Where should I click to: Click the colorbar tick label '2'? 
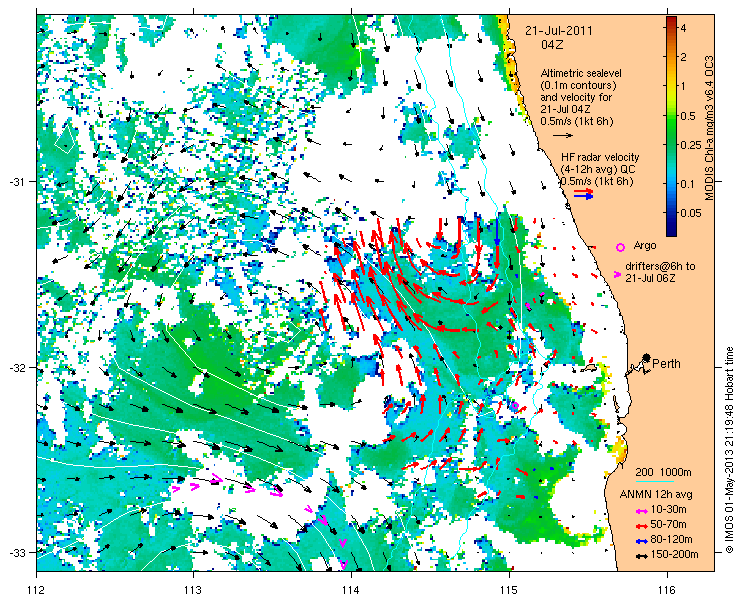pos(683,57)
